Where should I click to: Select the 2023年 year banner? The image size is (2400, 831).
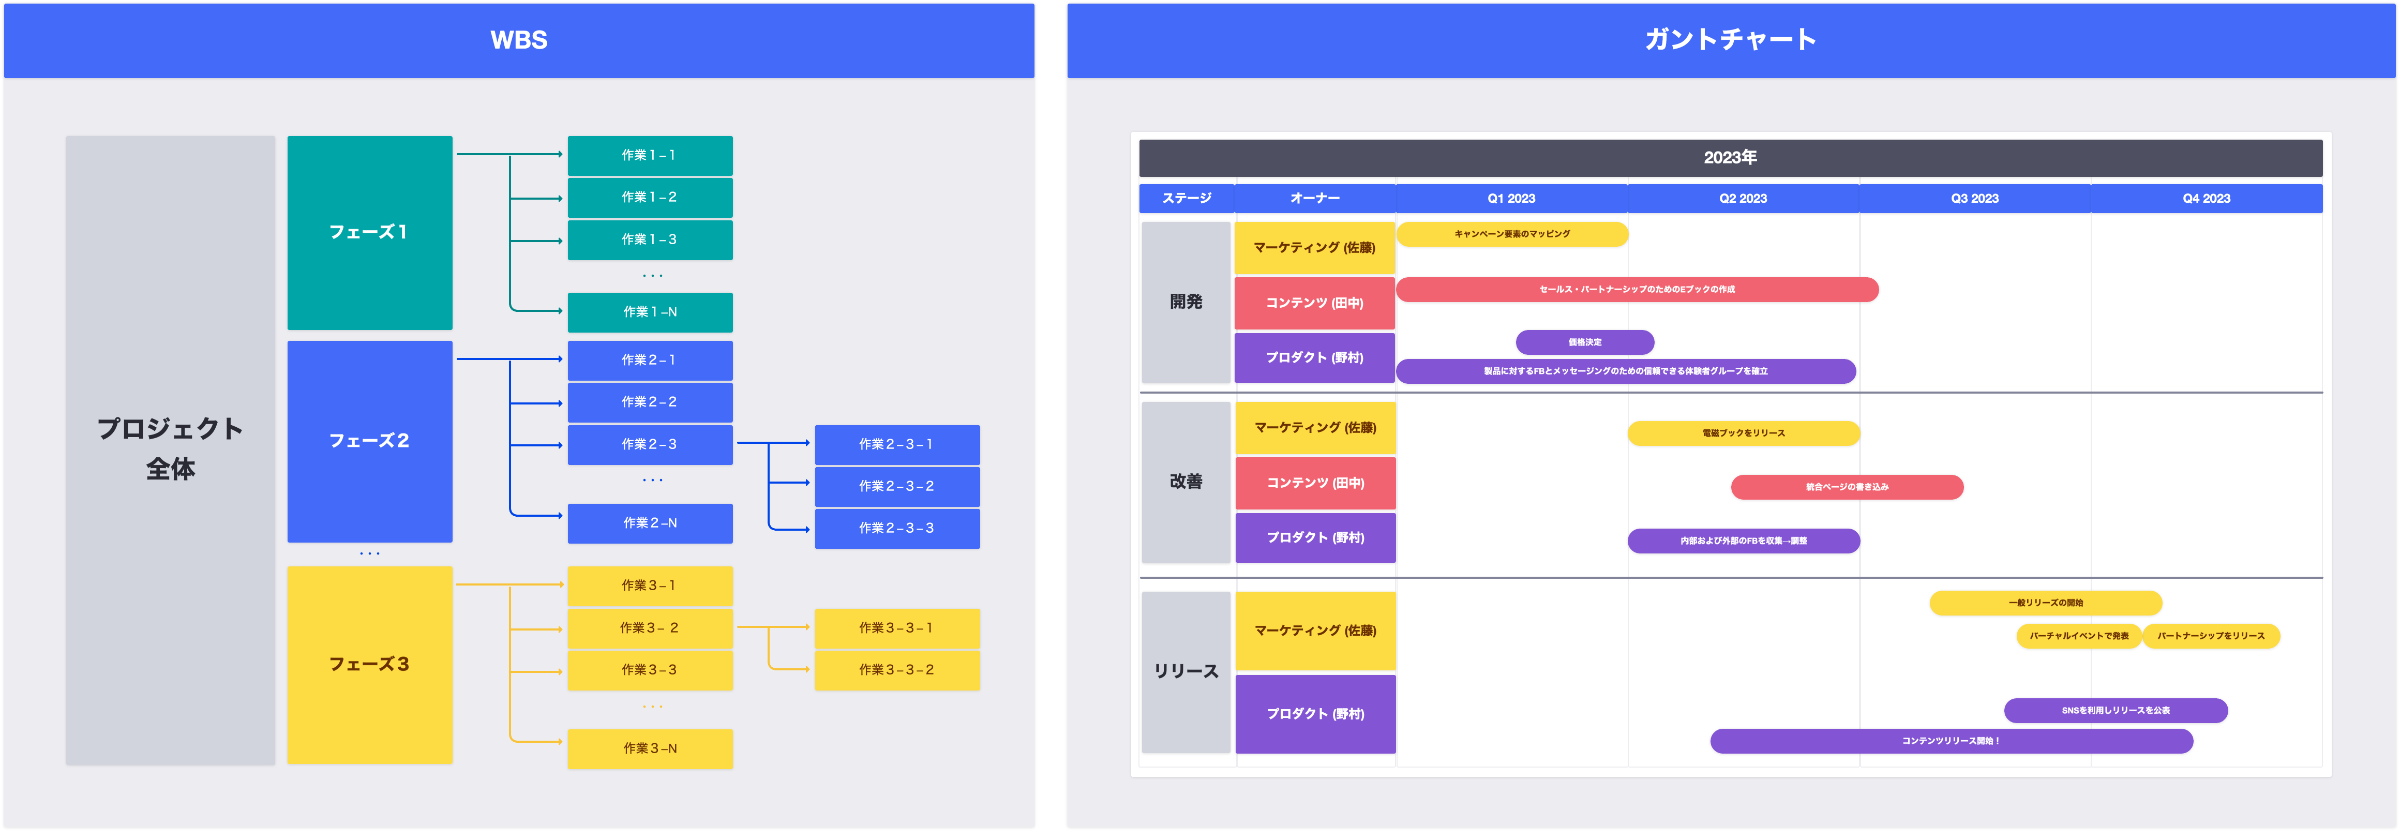[1730, 158]
